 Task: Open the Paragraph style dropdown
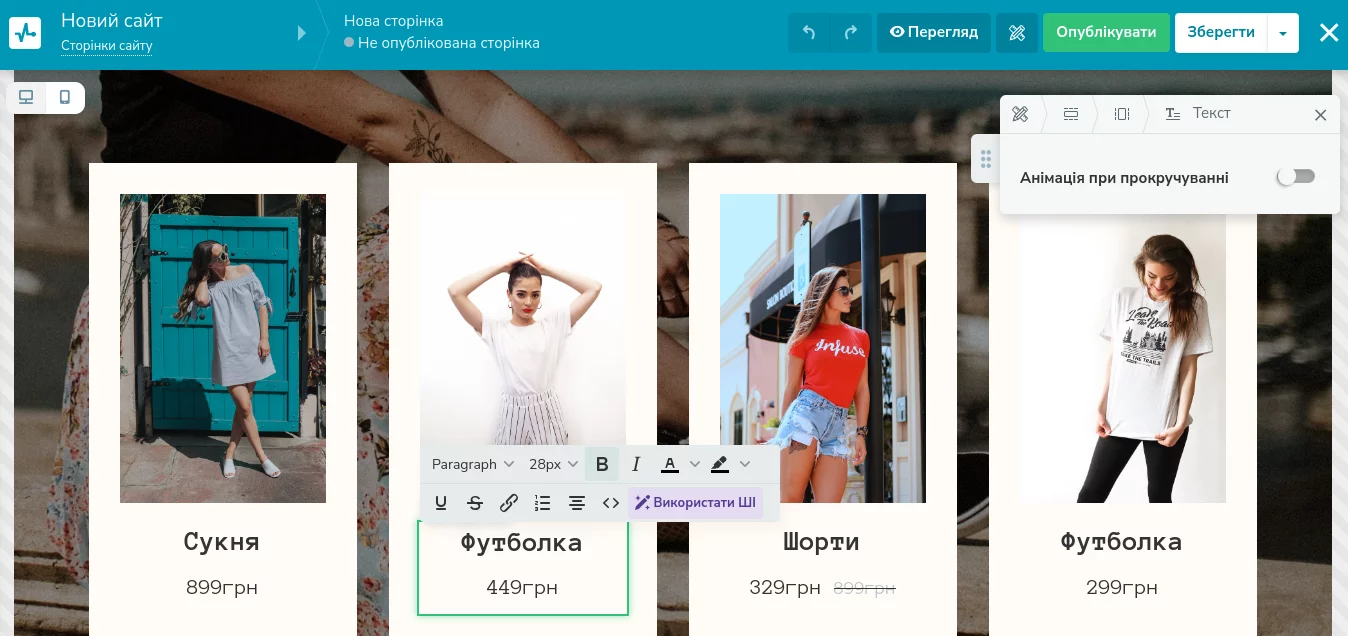click(x=473, y=464)
